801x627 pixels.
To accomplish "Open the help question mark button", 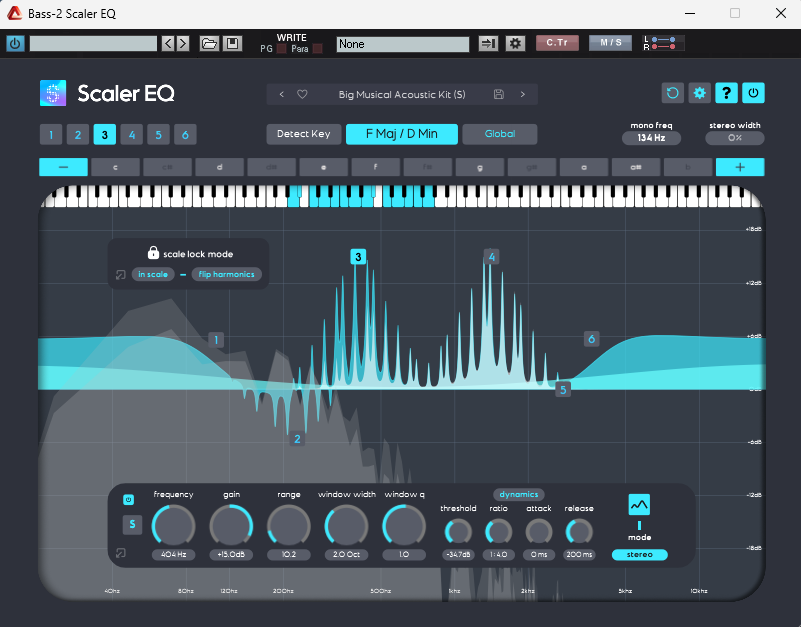I will click(726, 93).
